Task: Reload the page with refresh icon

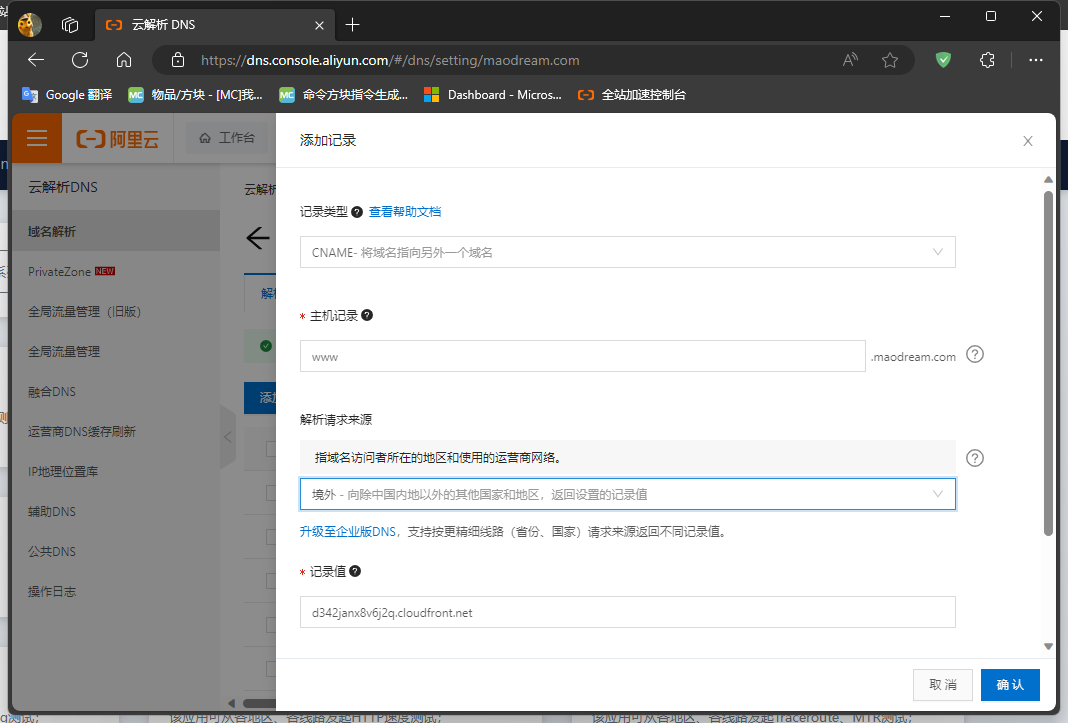Action: coord(80,60)
